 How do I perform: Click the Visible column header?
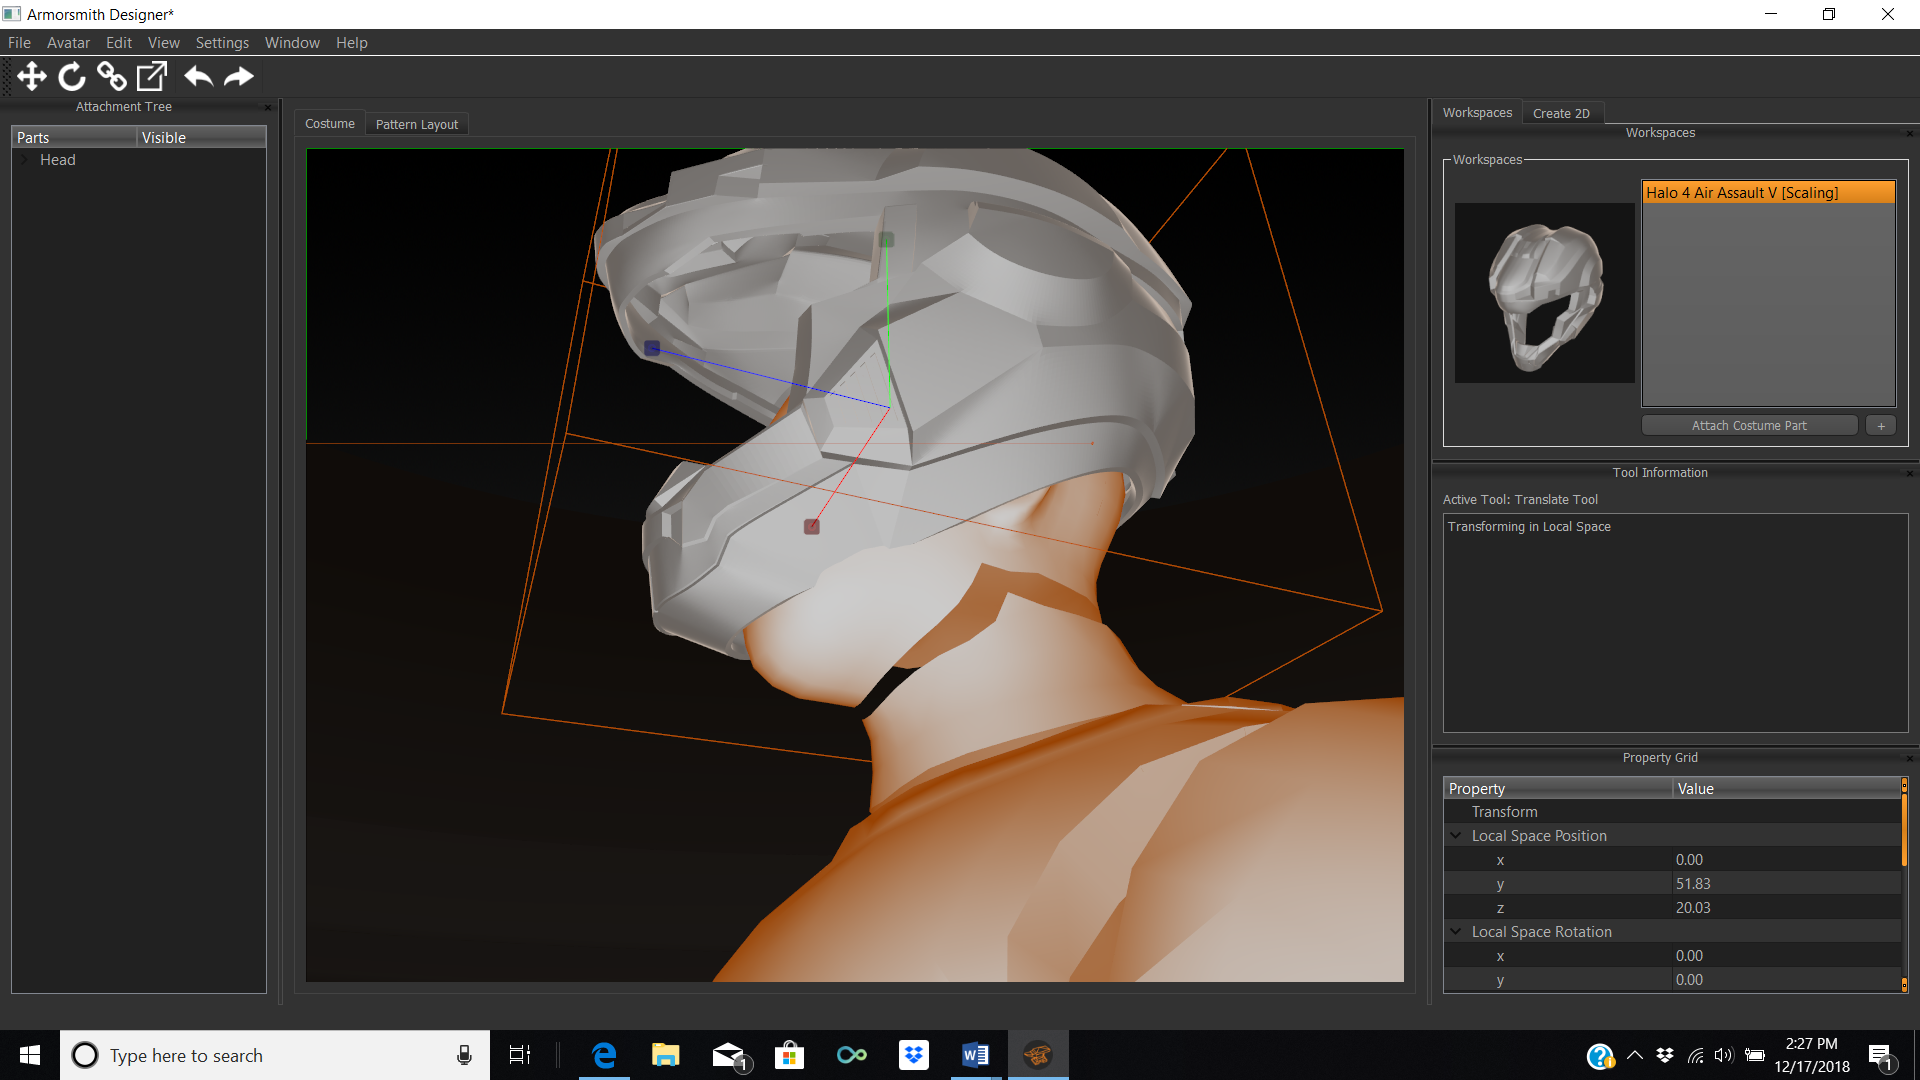[x=201, y=138]
